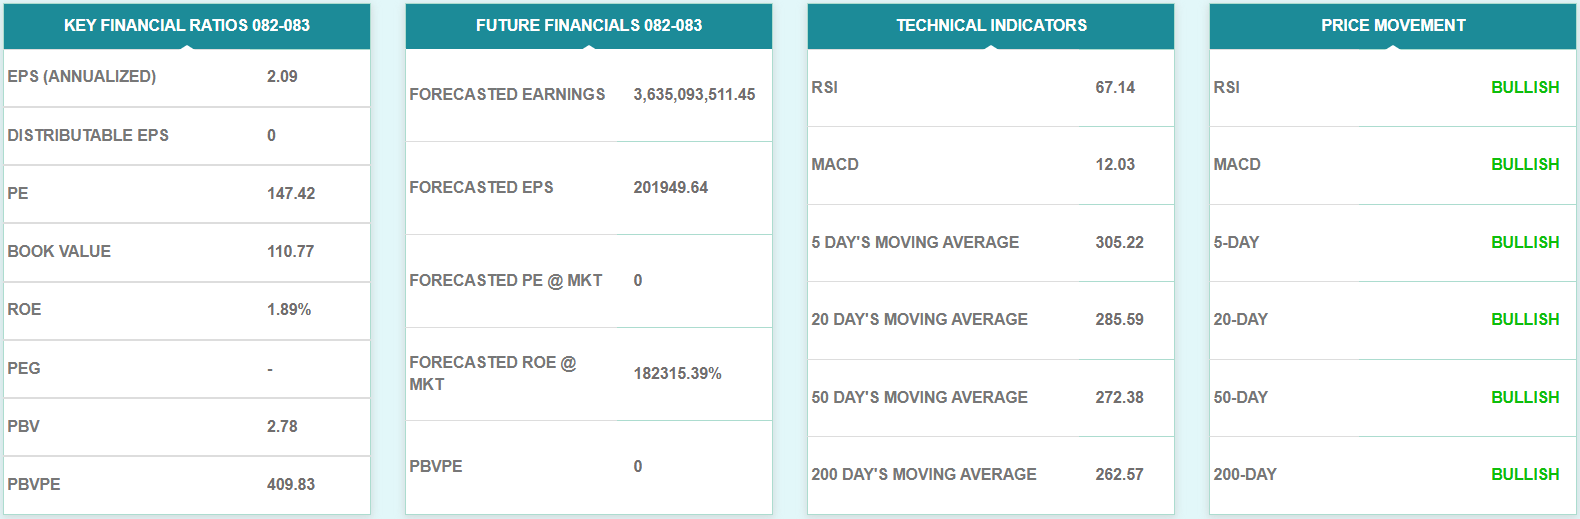Click the ROE 1.89% value
Screen dimensions: 1580x519
pyautogui.click(x=289, y=310)
